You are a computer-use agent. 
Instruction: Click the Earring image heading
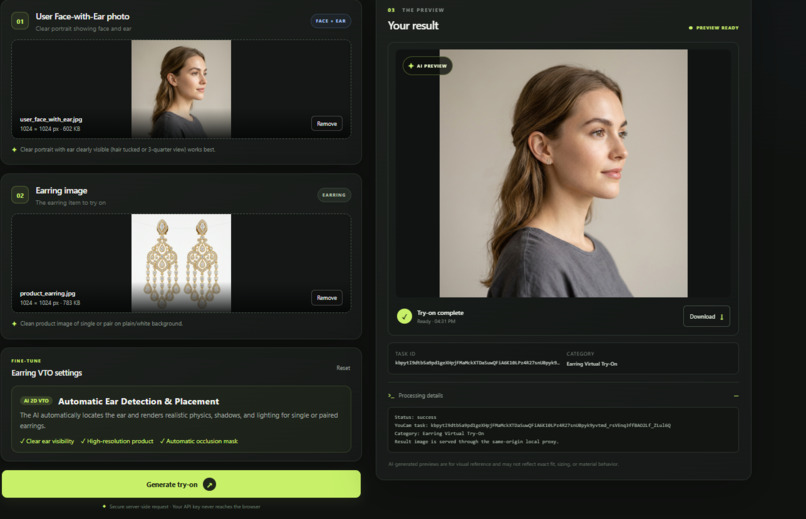(x=61, y=191)
